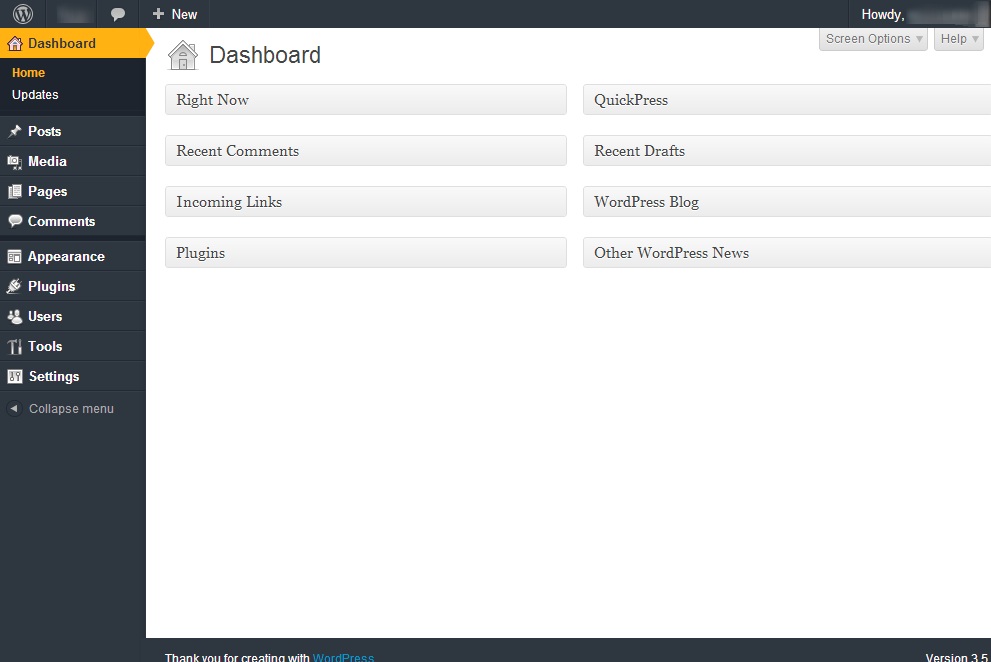
Task: Expand the Recent Comments widget
Action: [x=366, y=150]
